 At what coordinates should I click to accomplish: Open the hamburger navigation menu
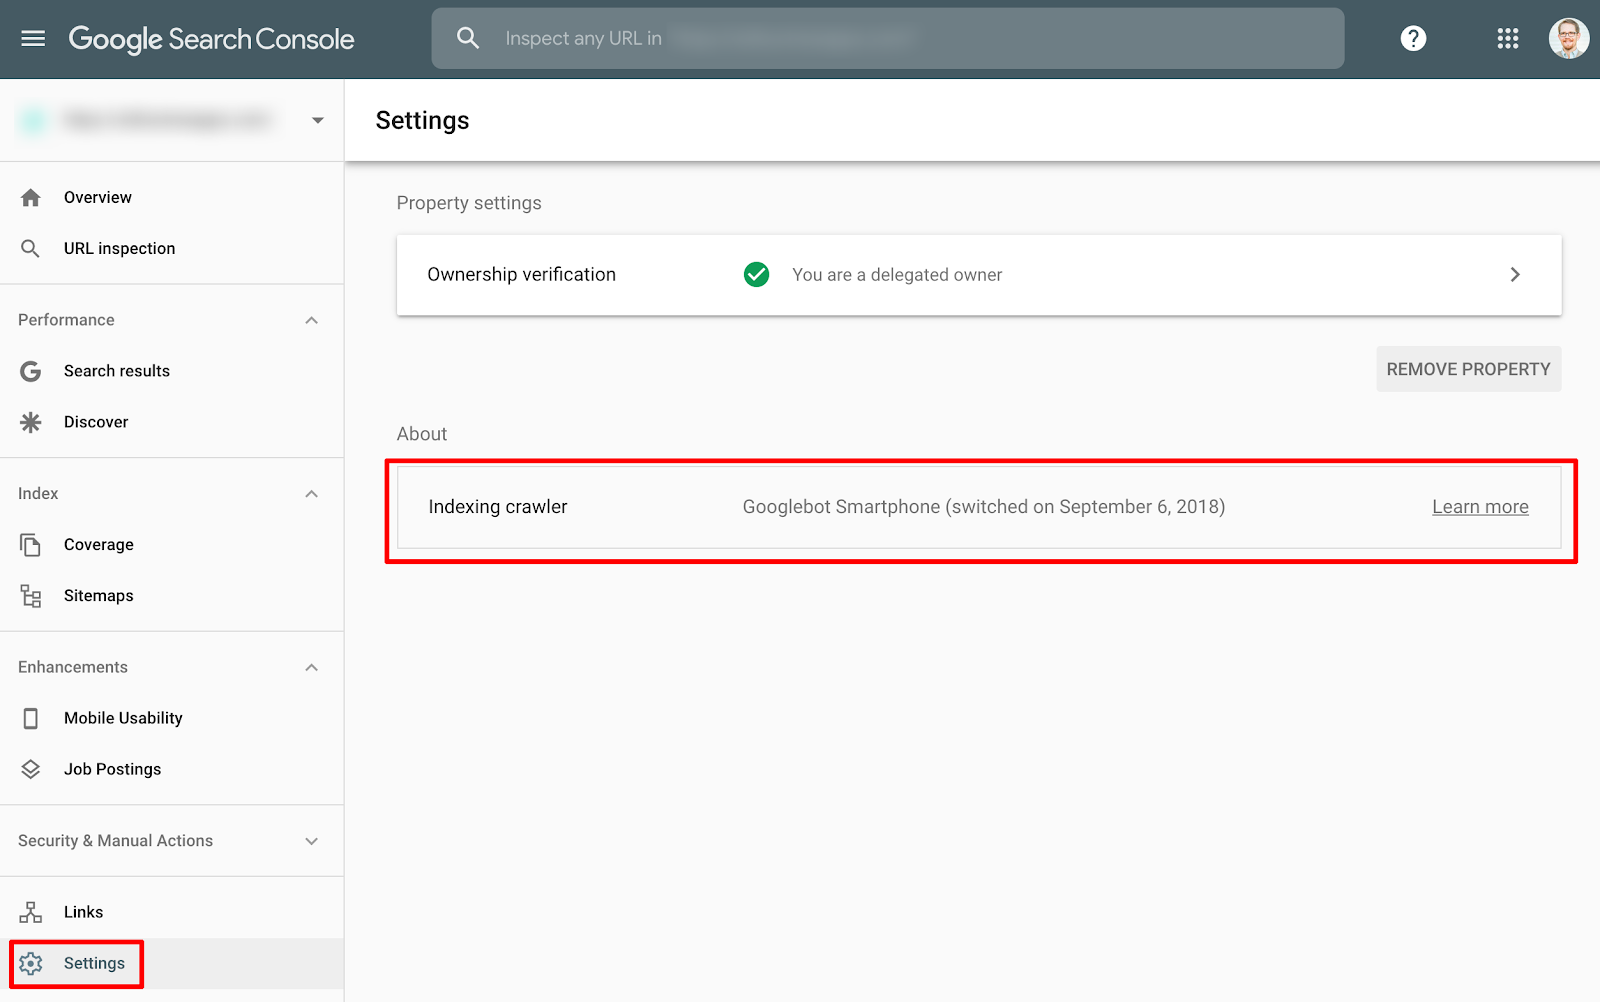(33, 38)
